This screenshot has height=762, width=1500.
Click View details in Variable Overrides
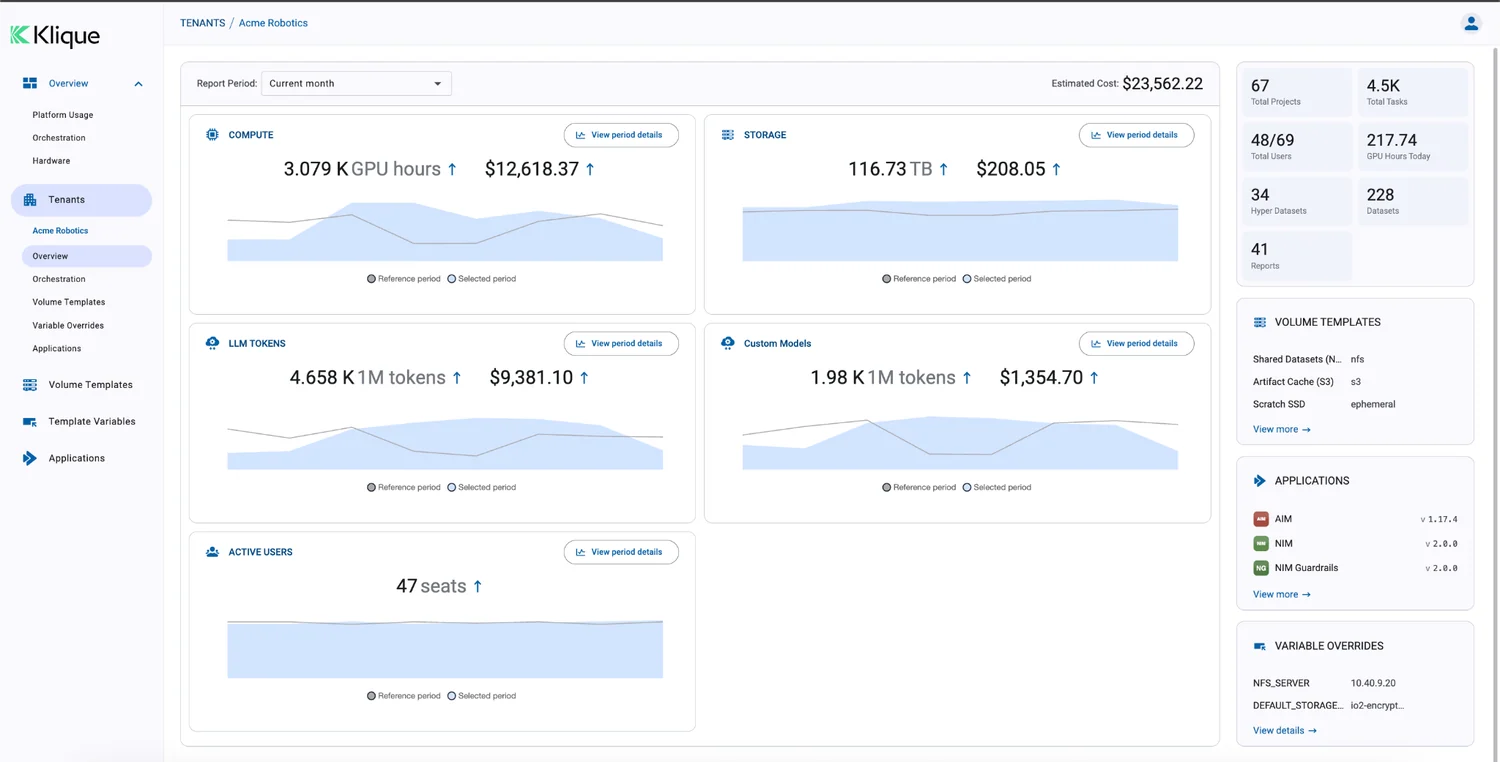1284,730
